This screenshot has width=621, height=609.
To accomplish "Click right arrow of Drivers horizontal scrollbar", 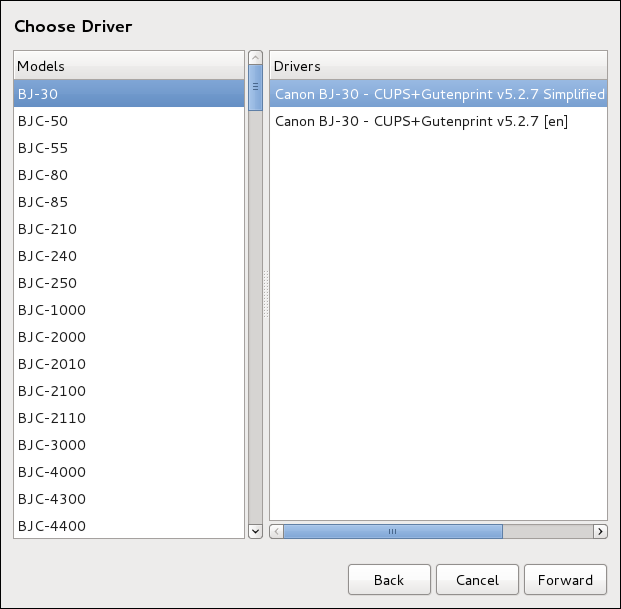I will 600,532.
